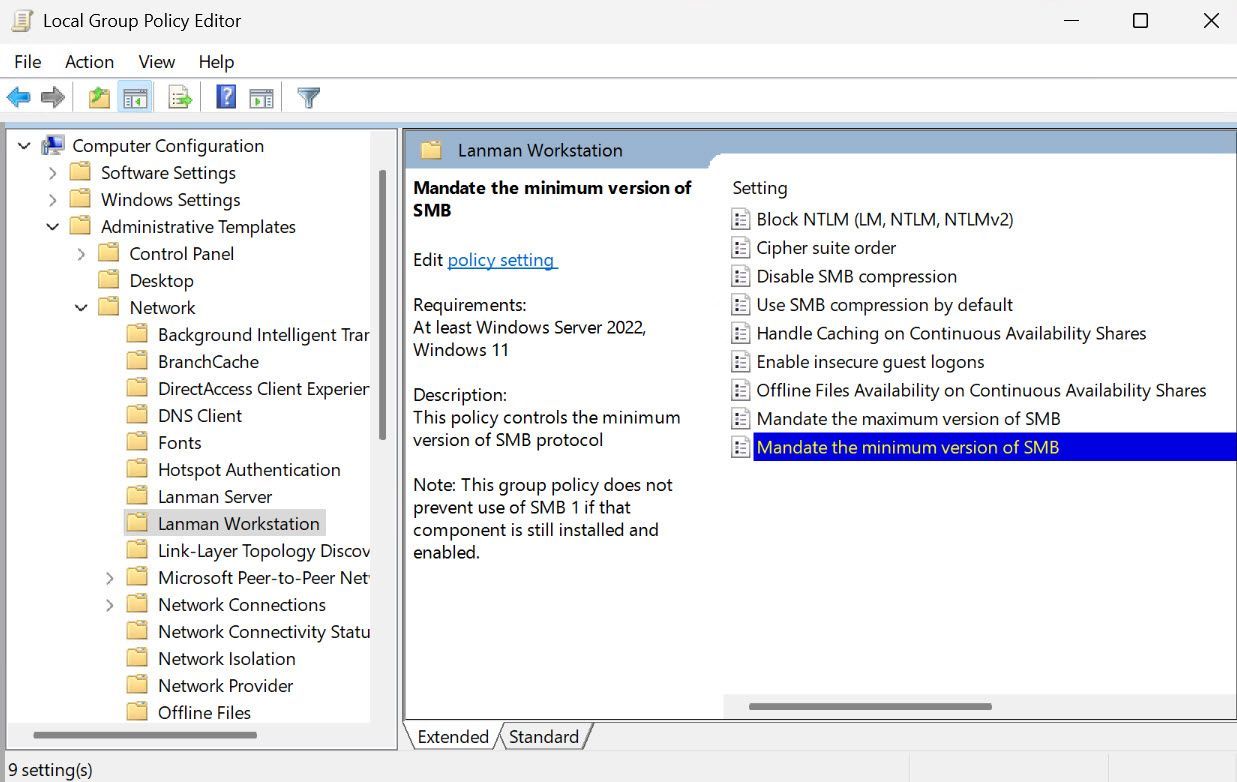The image size is (1237, 782).
Task: Collapse the Administrative Templates node
Action: click(53, 226)
